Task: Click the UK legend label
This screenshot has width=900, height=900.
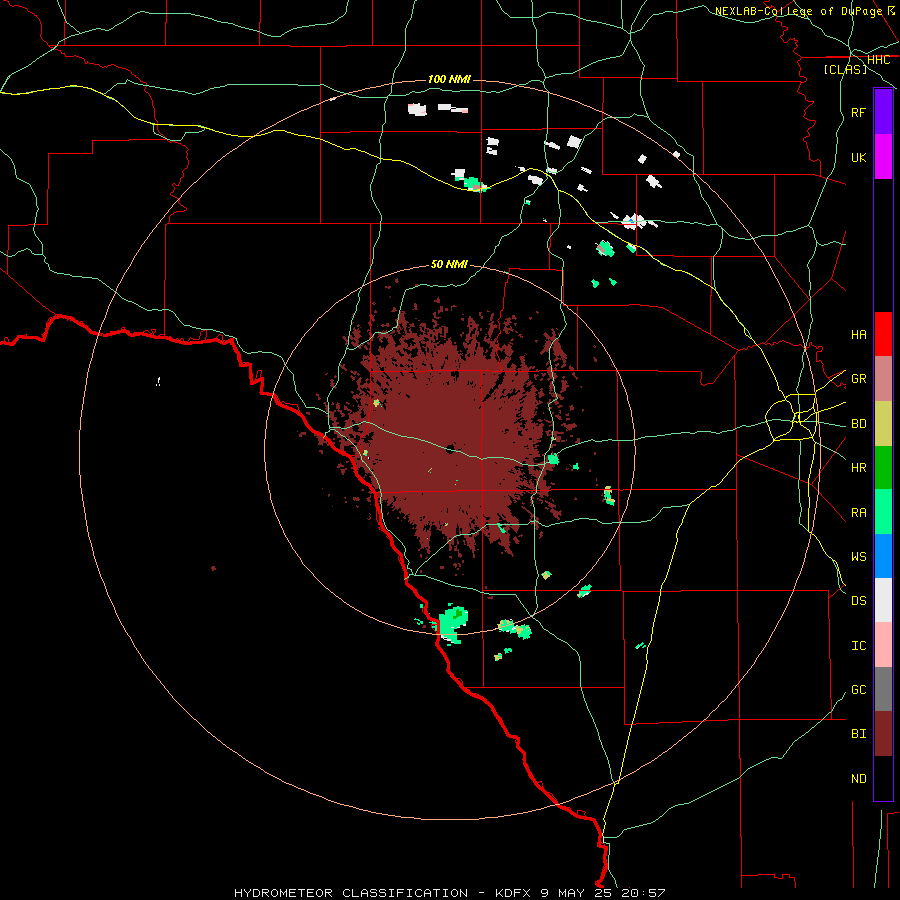Action: [858, 158]
